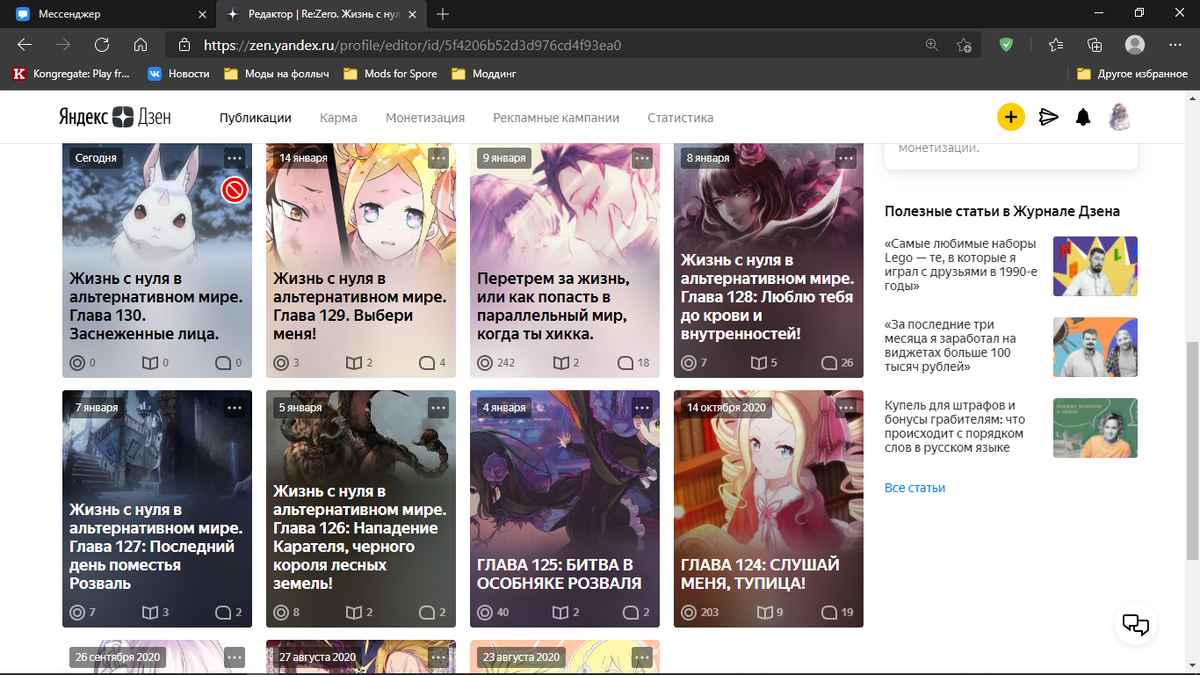
Task: Open the Моддинг bookmark folder
Action: pyautogui.click(x=484, y=73)
